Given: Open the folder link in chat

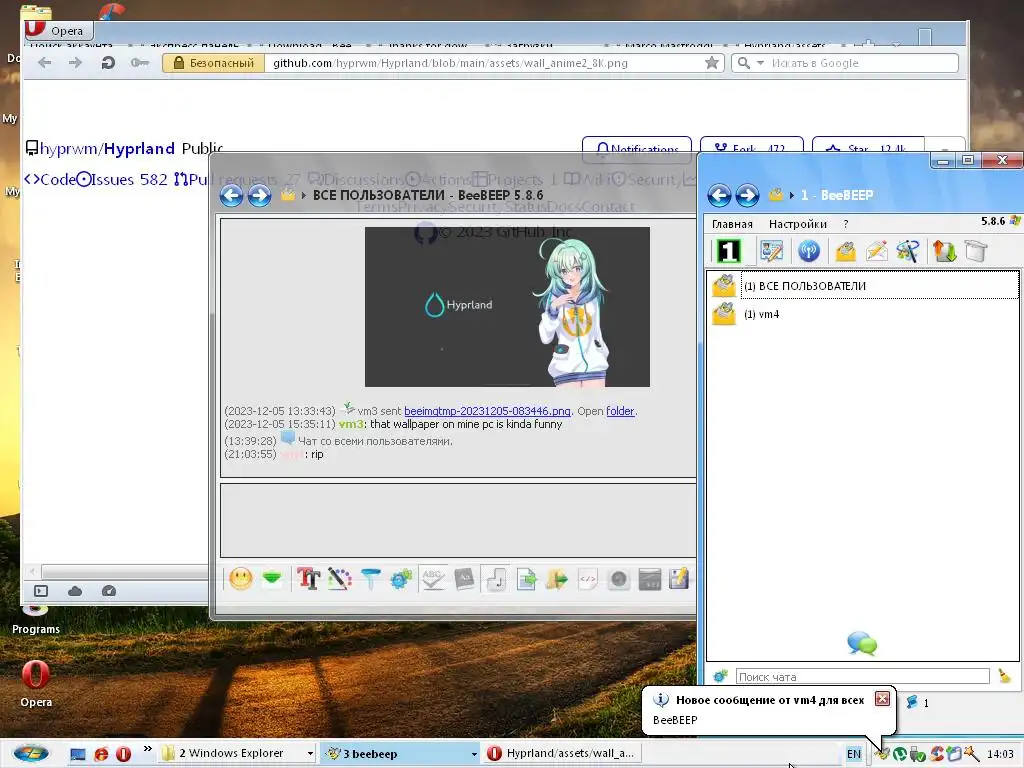Looking at the screenshot, I should (x=620, y=411).
